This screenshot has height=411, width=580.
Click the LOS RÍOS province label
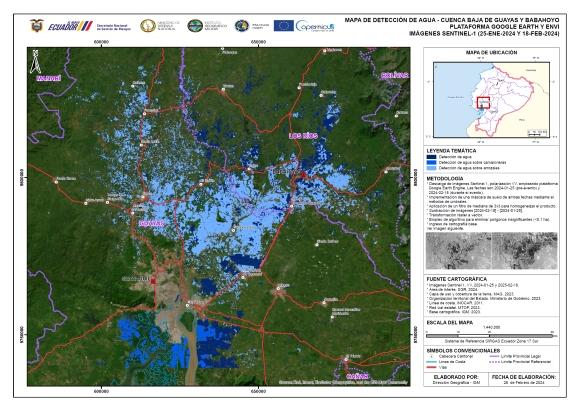point(303,136)
